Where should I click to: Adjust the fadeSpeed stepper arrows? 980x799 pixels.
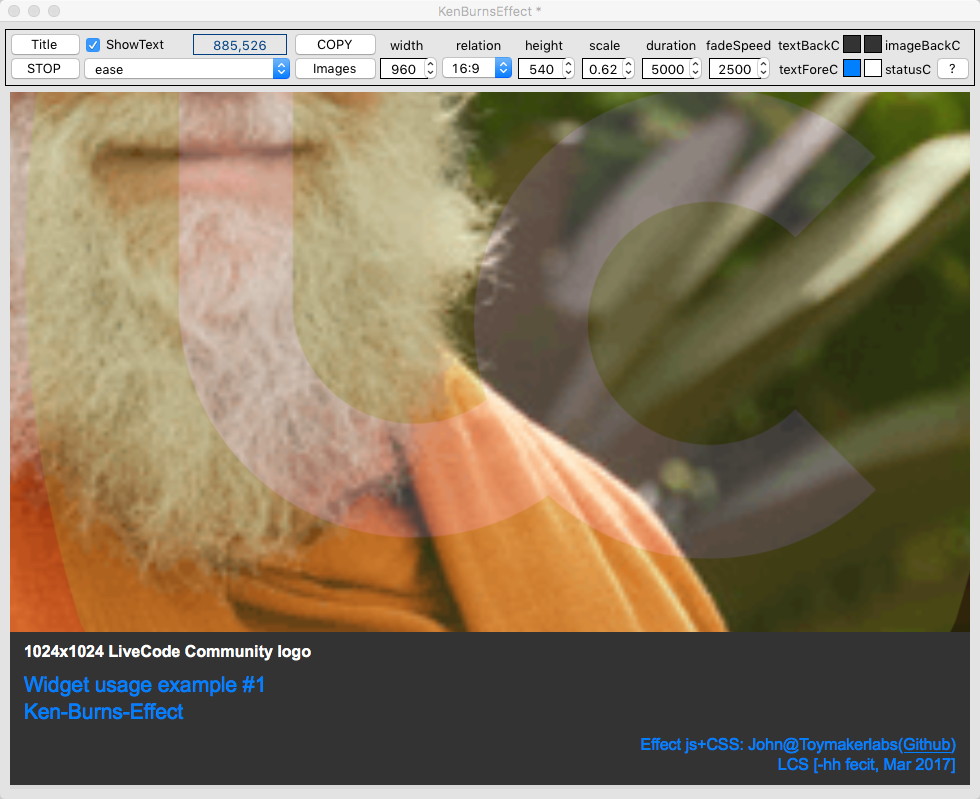(x=763, y=69)
